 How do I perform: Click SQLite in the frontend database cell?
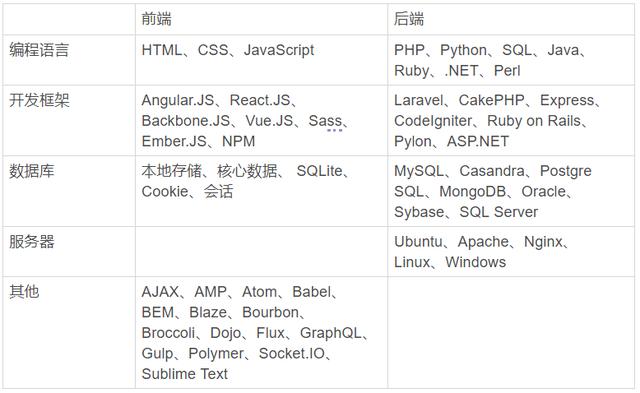pyautogui.click(x=320, y=171)
